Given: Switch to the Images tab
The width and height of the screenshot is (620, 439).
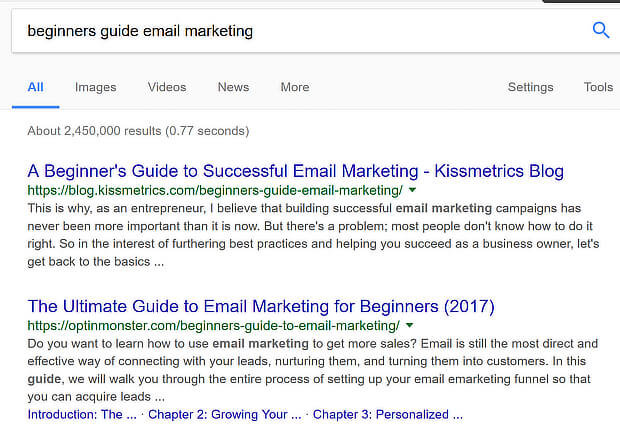Looking at the screenshot, I should click(x=96, y=87).
